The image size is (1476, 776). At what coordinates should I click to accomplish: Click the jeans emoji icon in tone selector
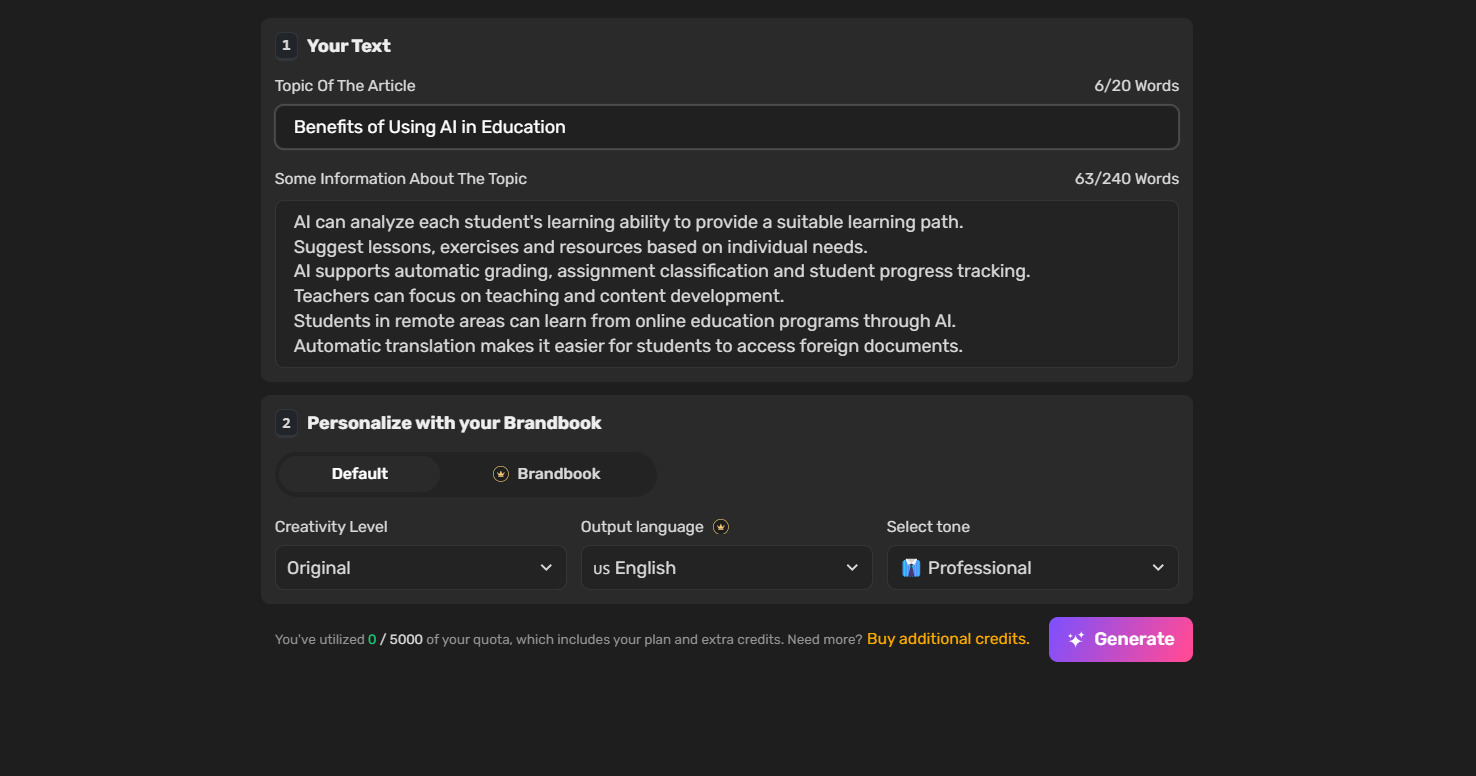(910, 568)
